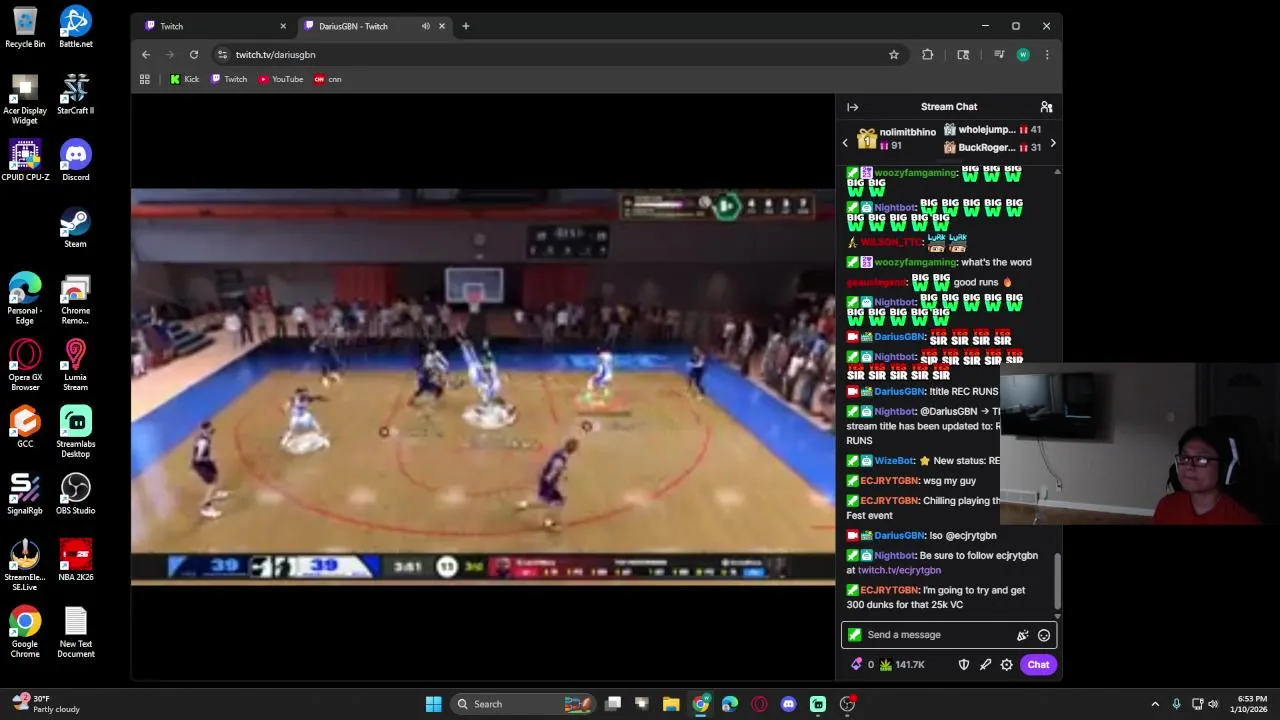Select the NBA 2K26 desktop icon
The height and width of the screenshot is (720, 1280).
(x=76, y=561)
